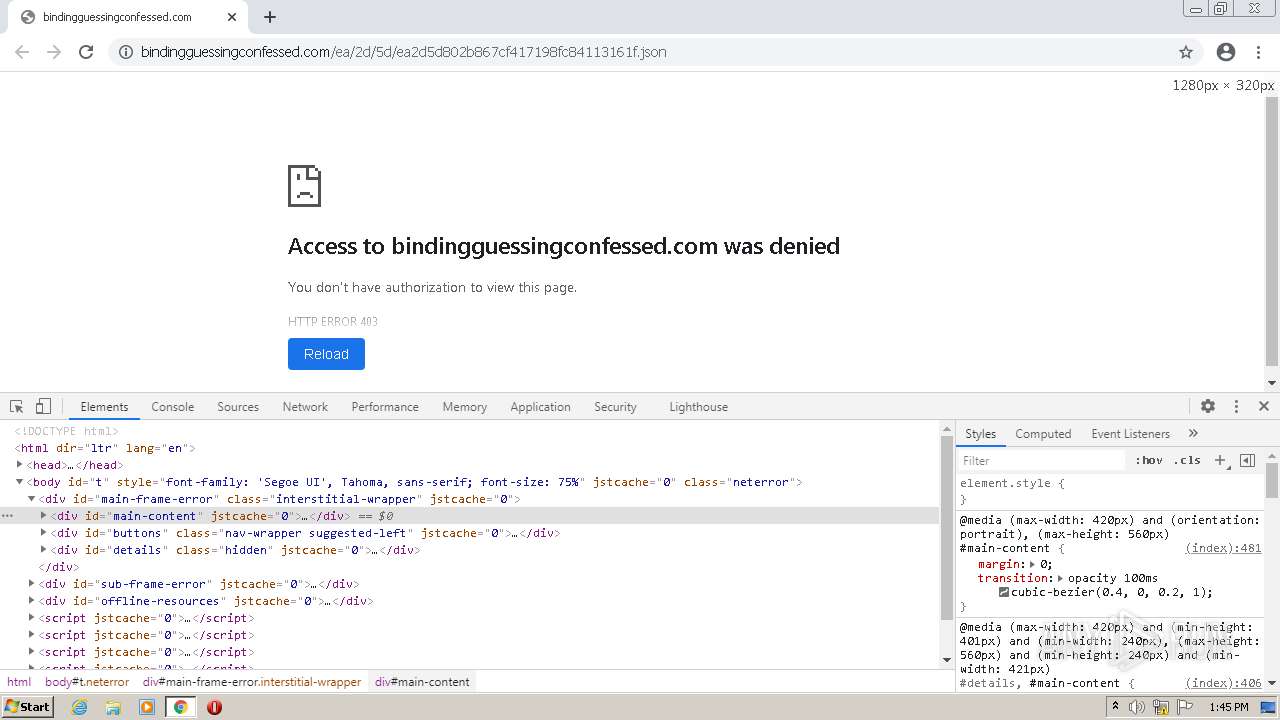Open Opera browser from taskbar
The image size is (1280, 720).
(x=214, y=707)
